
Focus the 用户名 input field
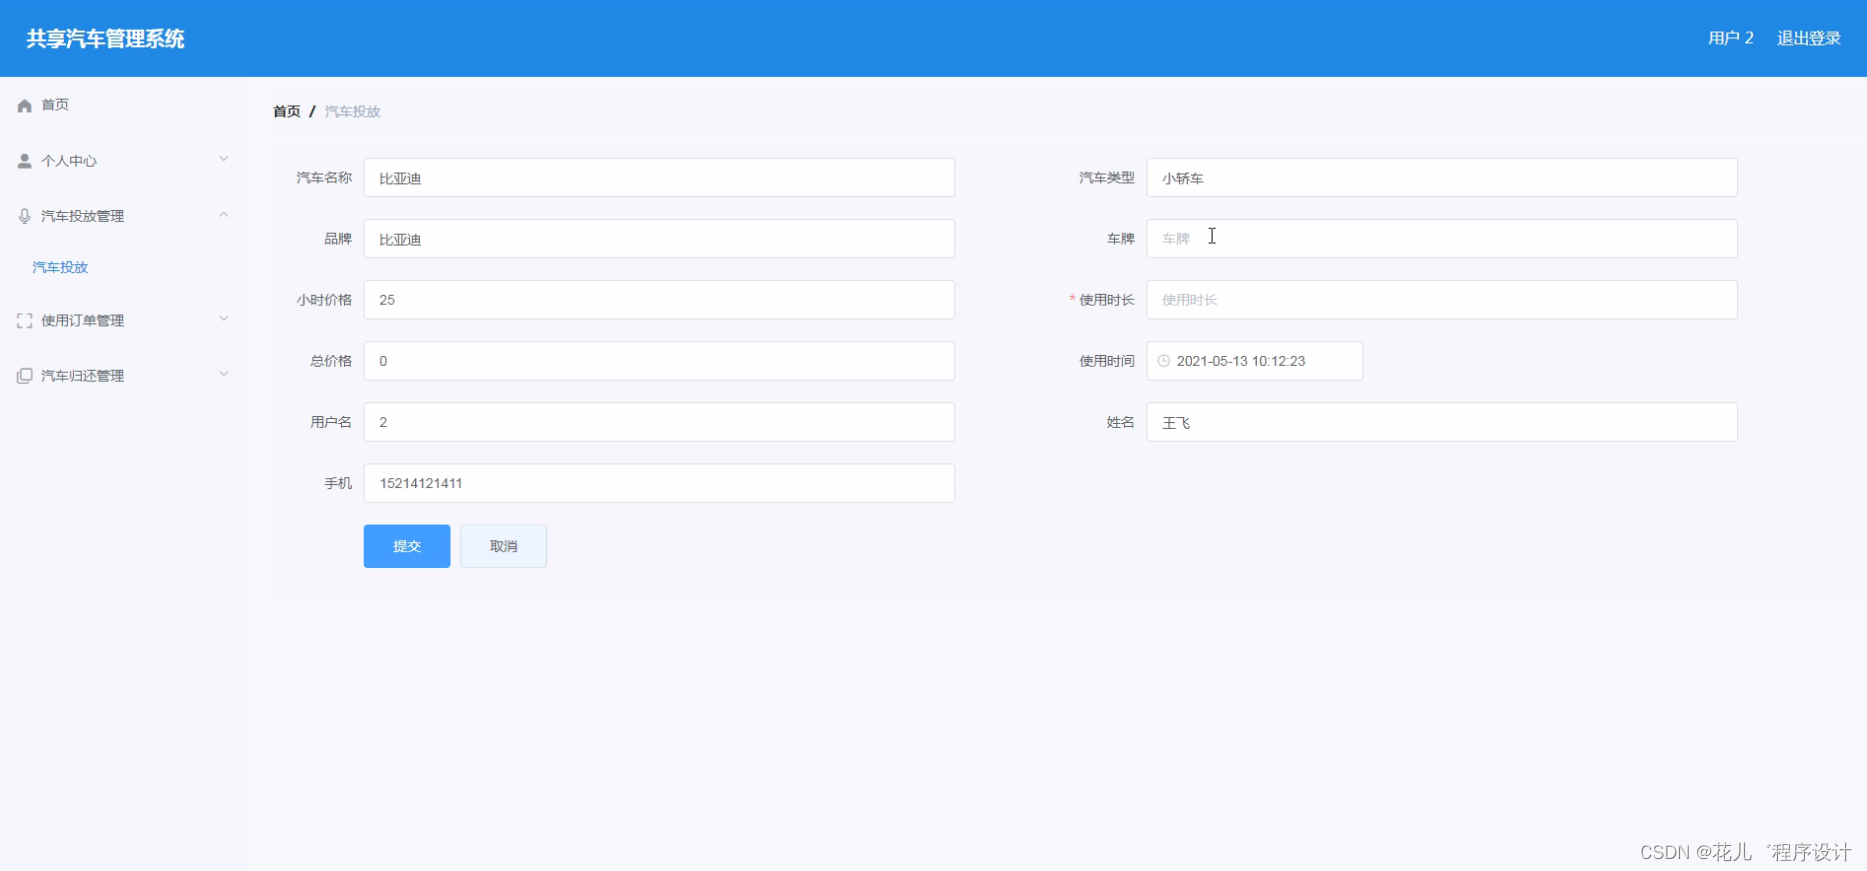659,422
